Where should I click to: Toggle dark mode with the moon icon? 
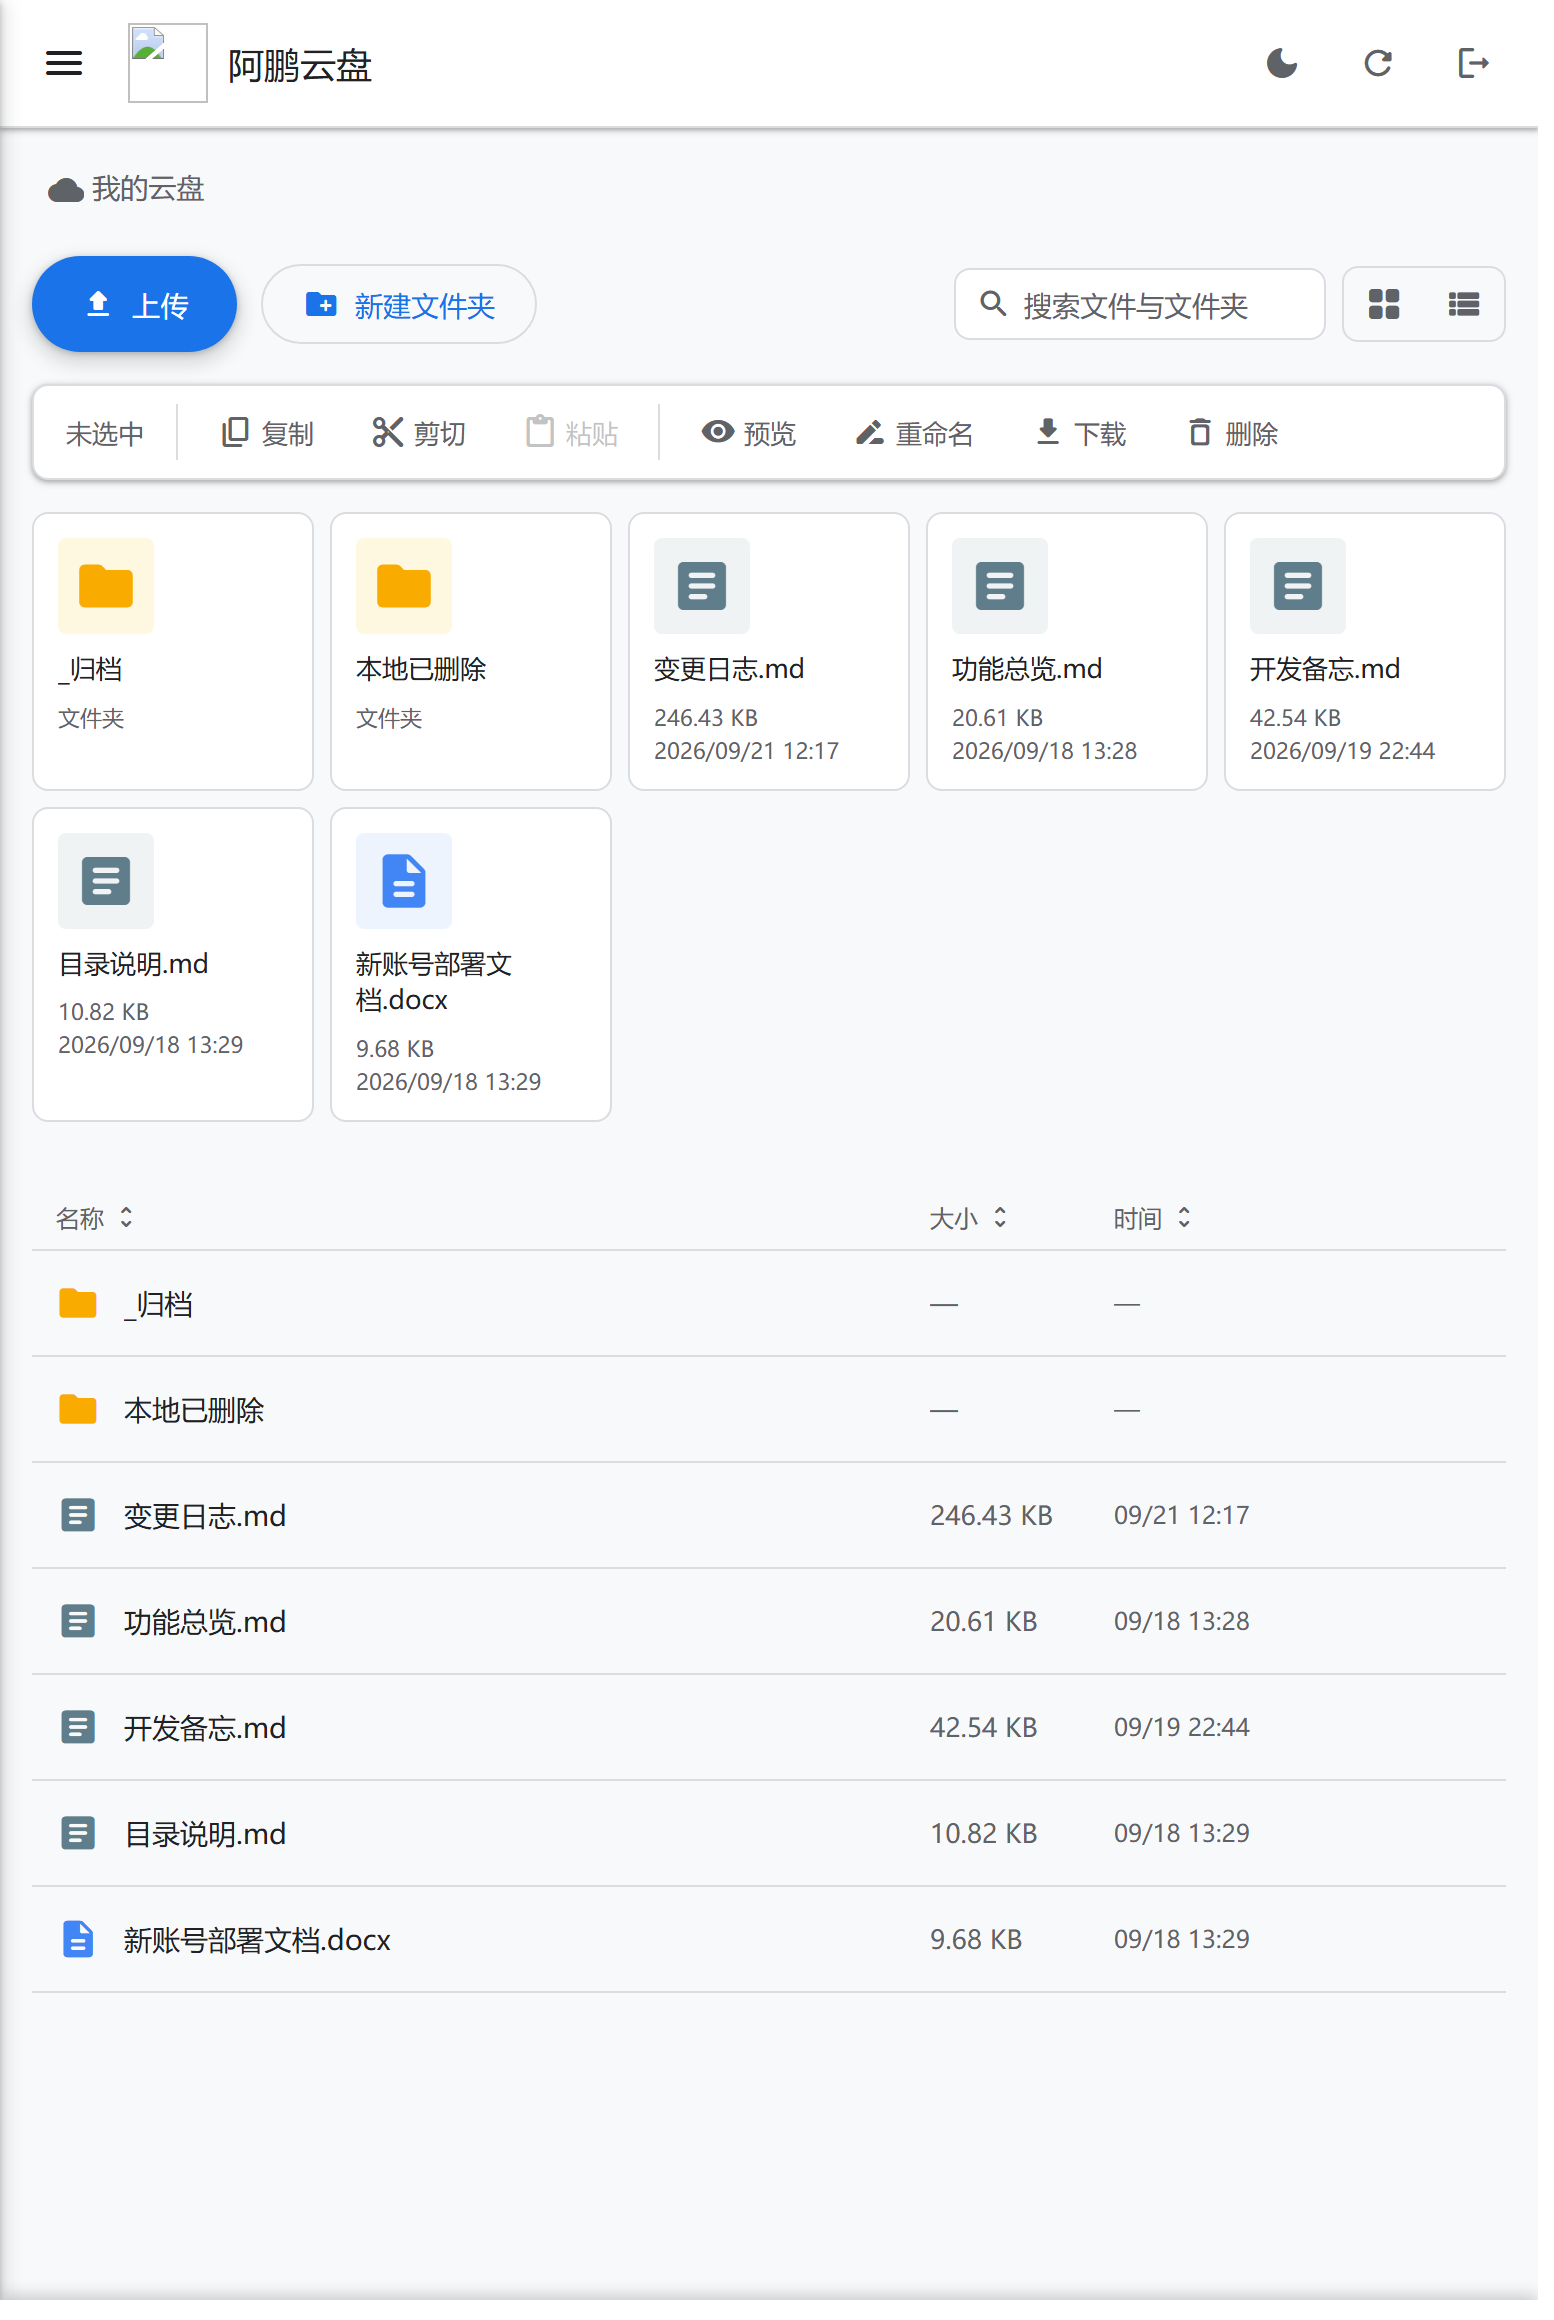(x=1282, y=64)
